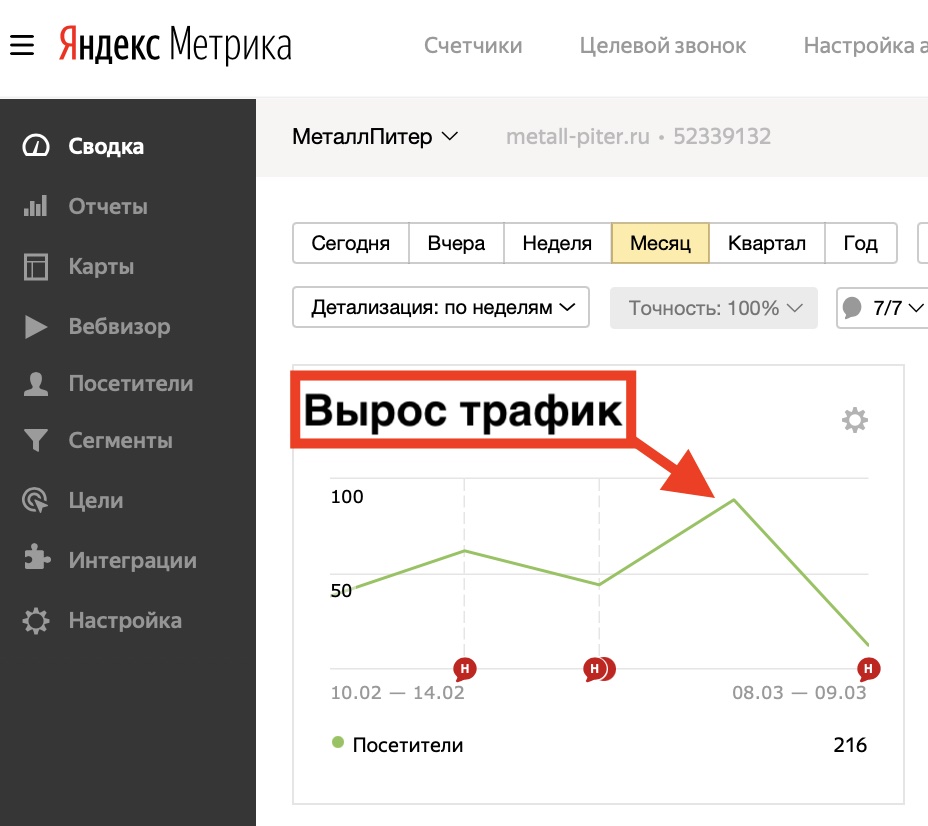The image size is (928, 826).
Task: Select the Квартал period
Action: [x=766, y=243]
